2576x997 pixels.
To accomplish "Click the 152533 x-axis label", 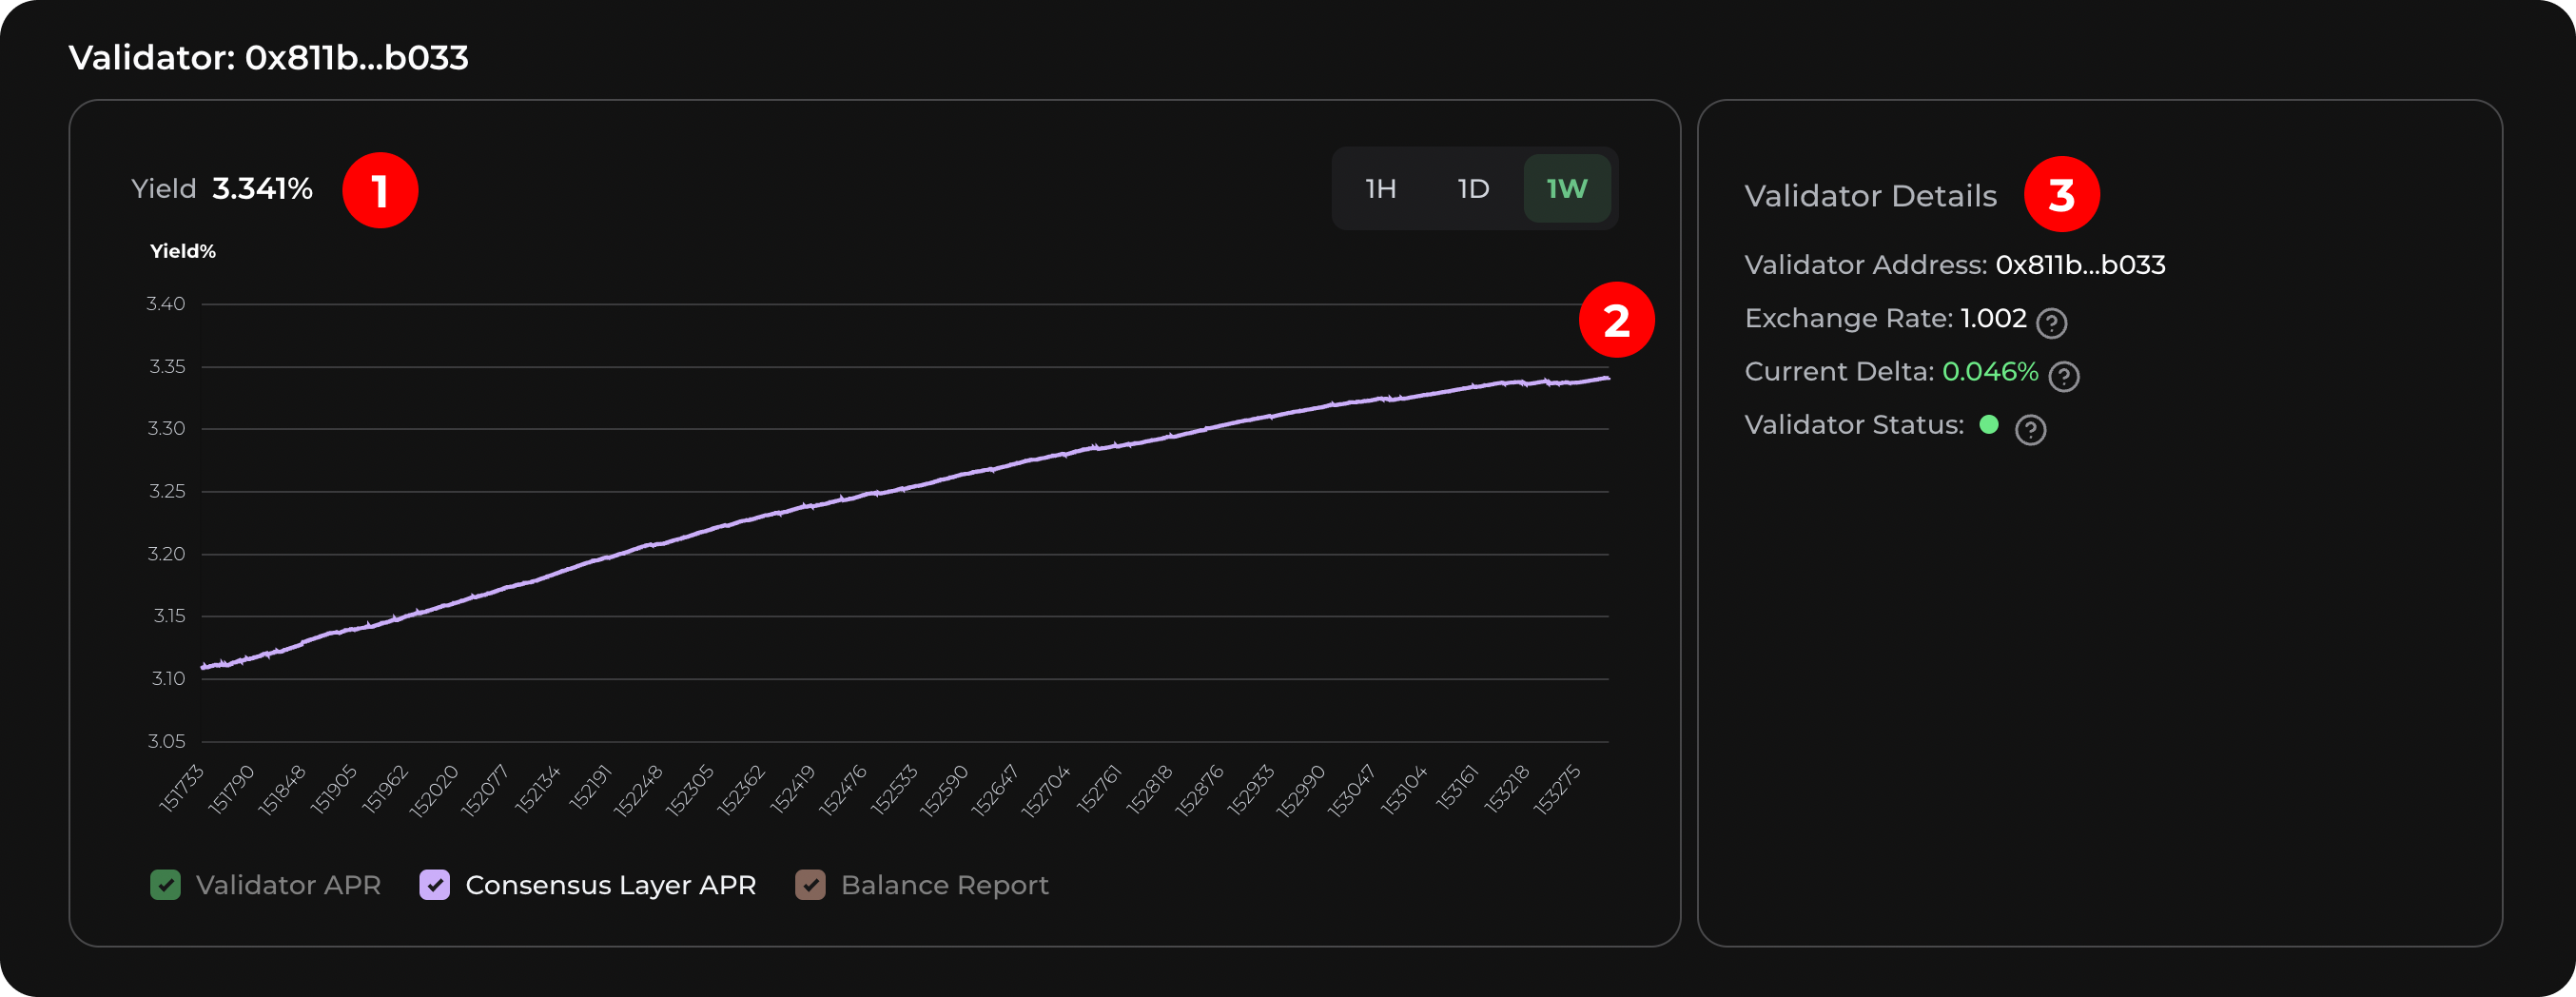I will pos(894,791).
